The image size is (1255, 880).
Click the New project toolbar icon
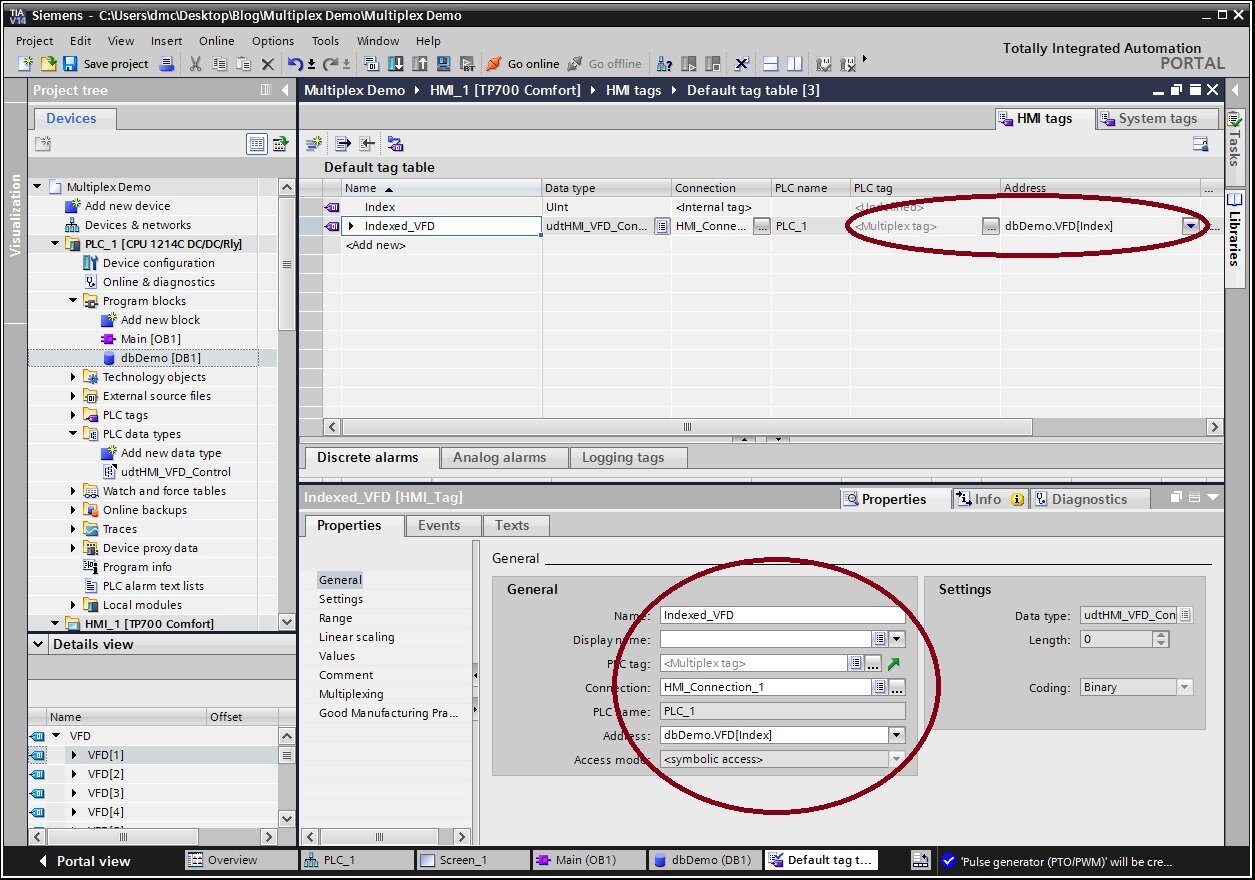tap(26, 64)
